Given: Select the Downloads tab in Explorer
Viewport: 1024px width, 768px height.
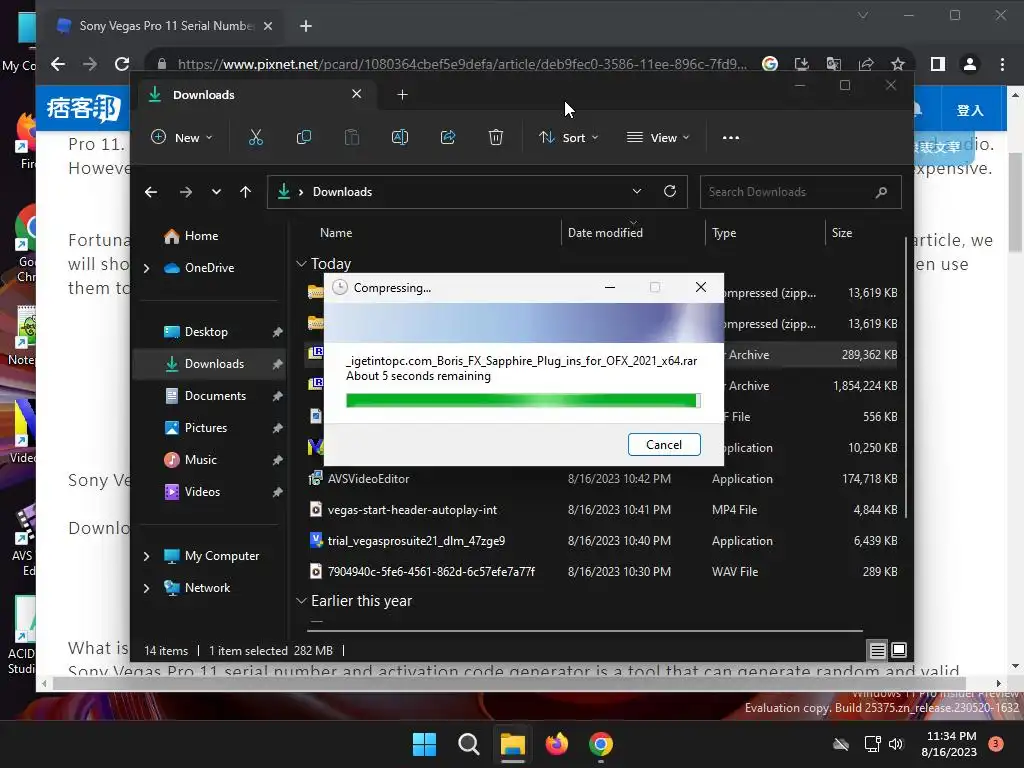Looking at the screenshot, I should pyautogui.click(x=255, y=95).
